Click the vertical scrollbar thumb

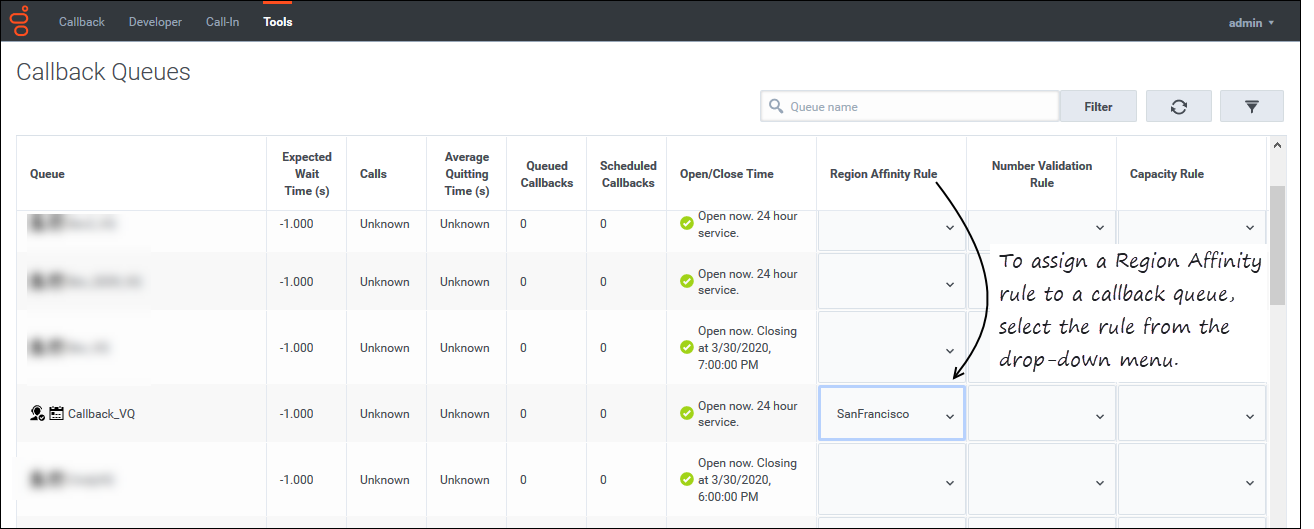pyautogui.click(x=1277, y=245)
